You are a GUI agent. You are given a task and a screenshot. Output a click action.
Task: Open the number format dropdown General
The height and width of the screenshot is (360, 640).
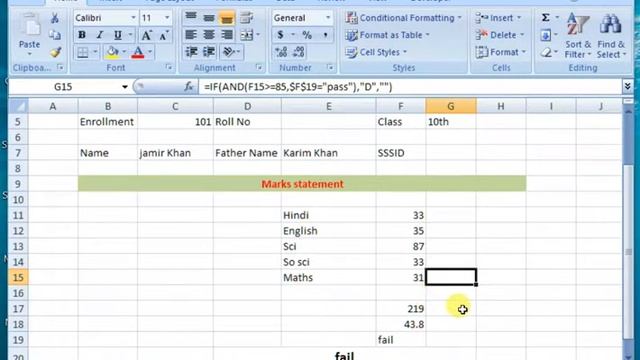[x=328, y=18]
